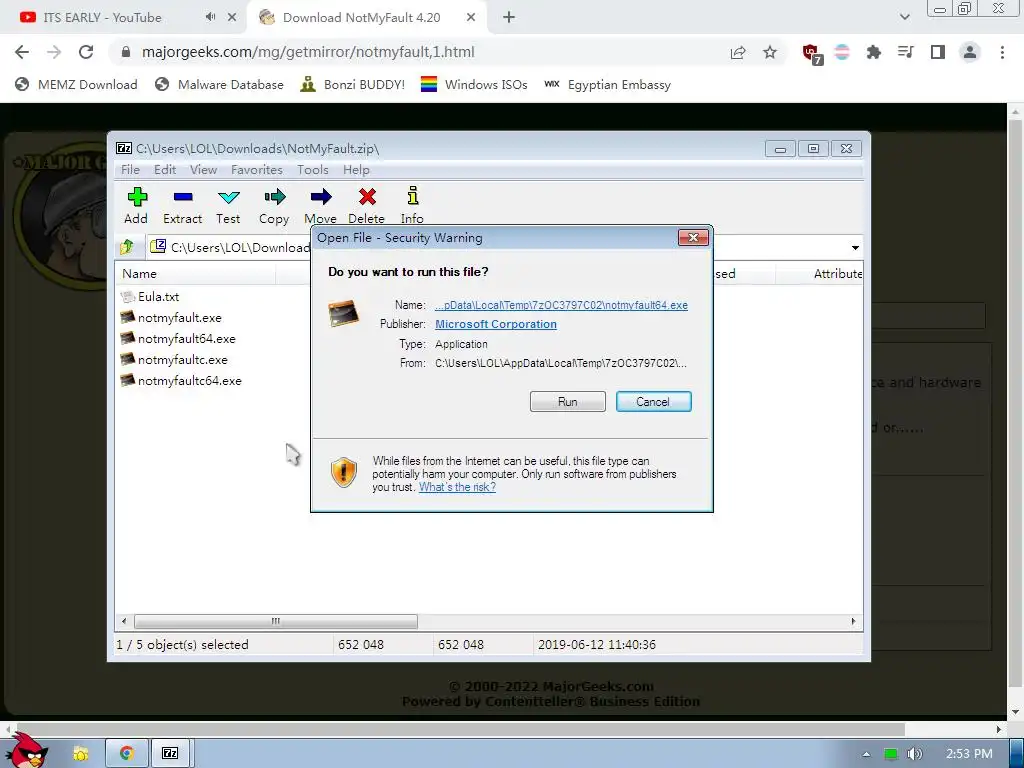Open the Tools menu in 7-Zip
Screen dimensions: 1024x768
[313, 170]
